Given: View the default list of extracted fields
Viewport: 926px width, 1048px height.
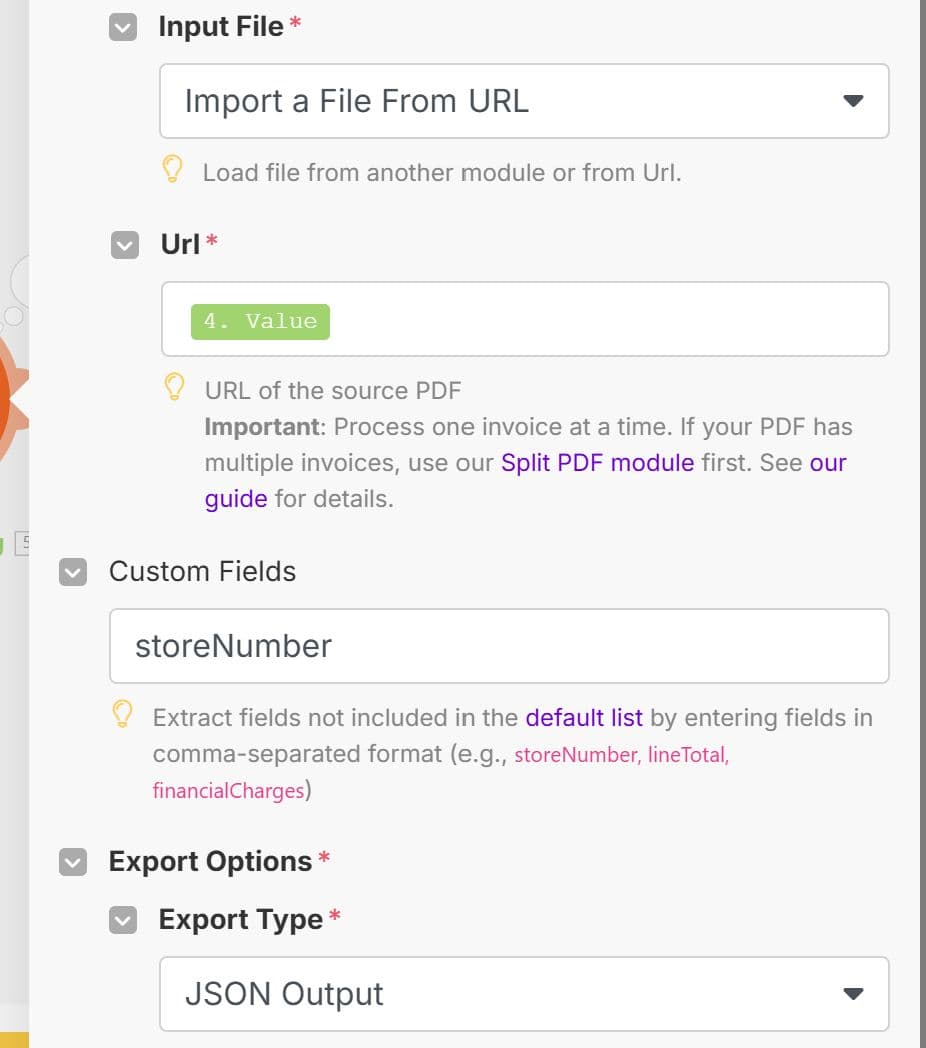Looking at the screenshot, I should tap(583, 717).
